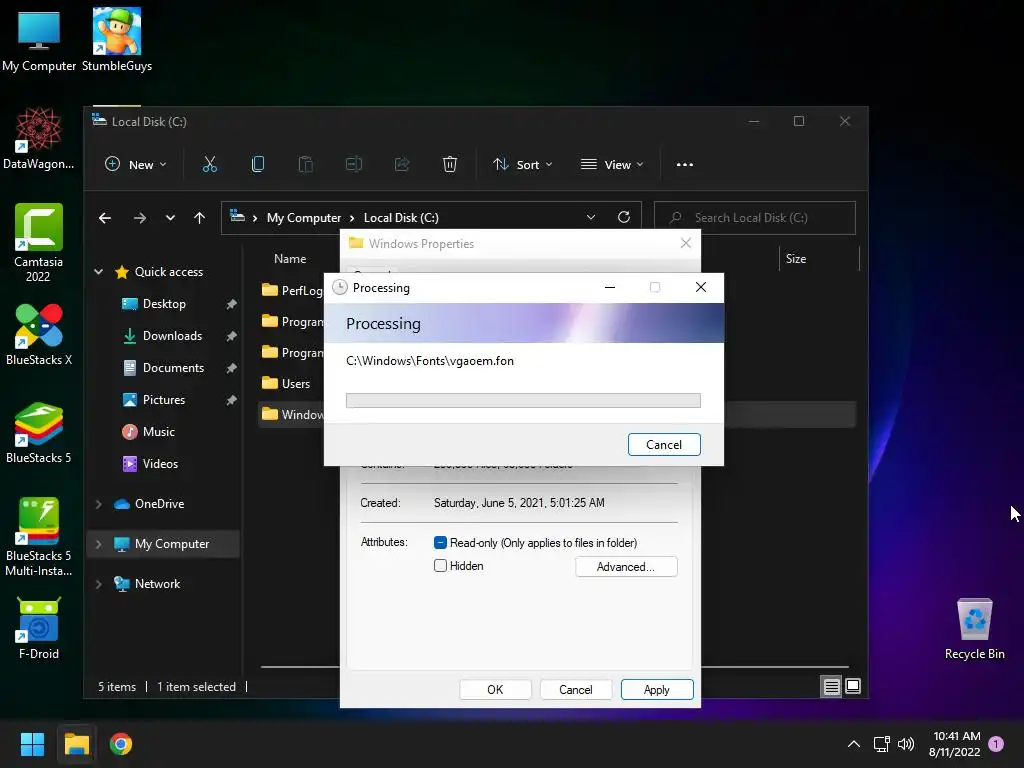Open the See more ellipsis menu

pyautogui.click(x=684, y=165)
